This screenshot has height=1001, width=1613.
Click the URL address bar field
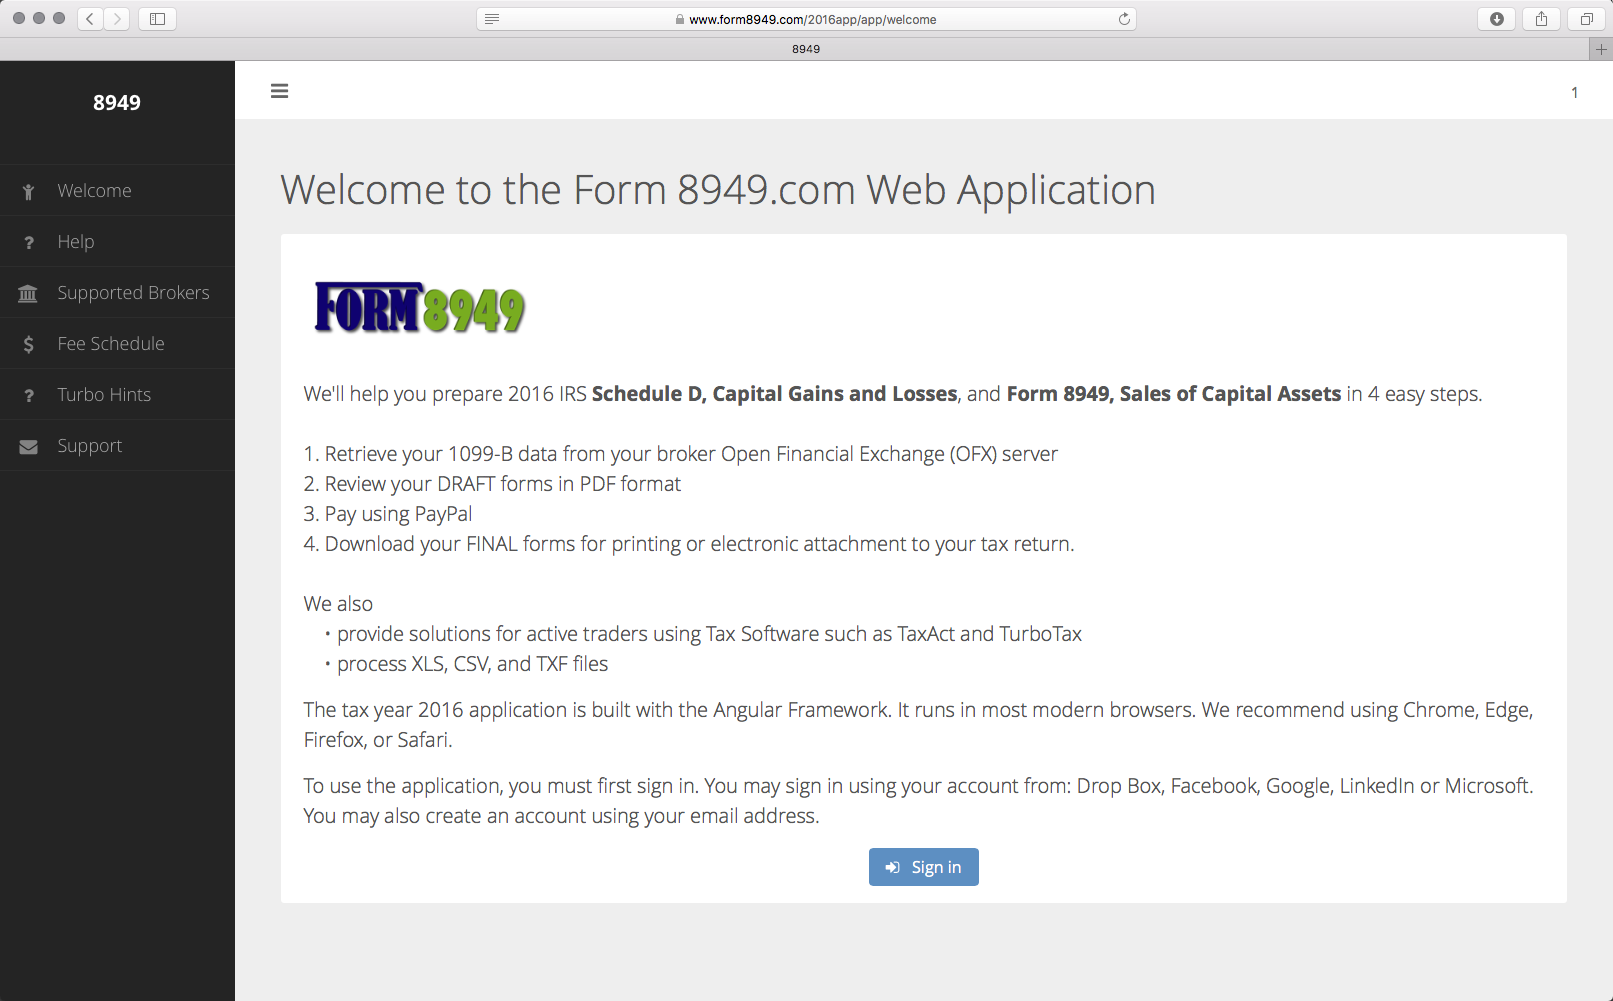806,19
